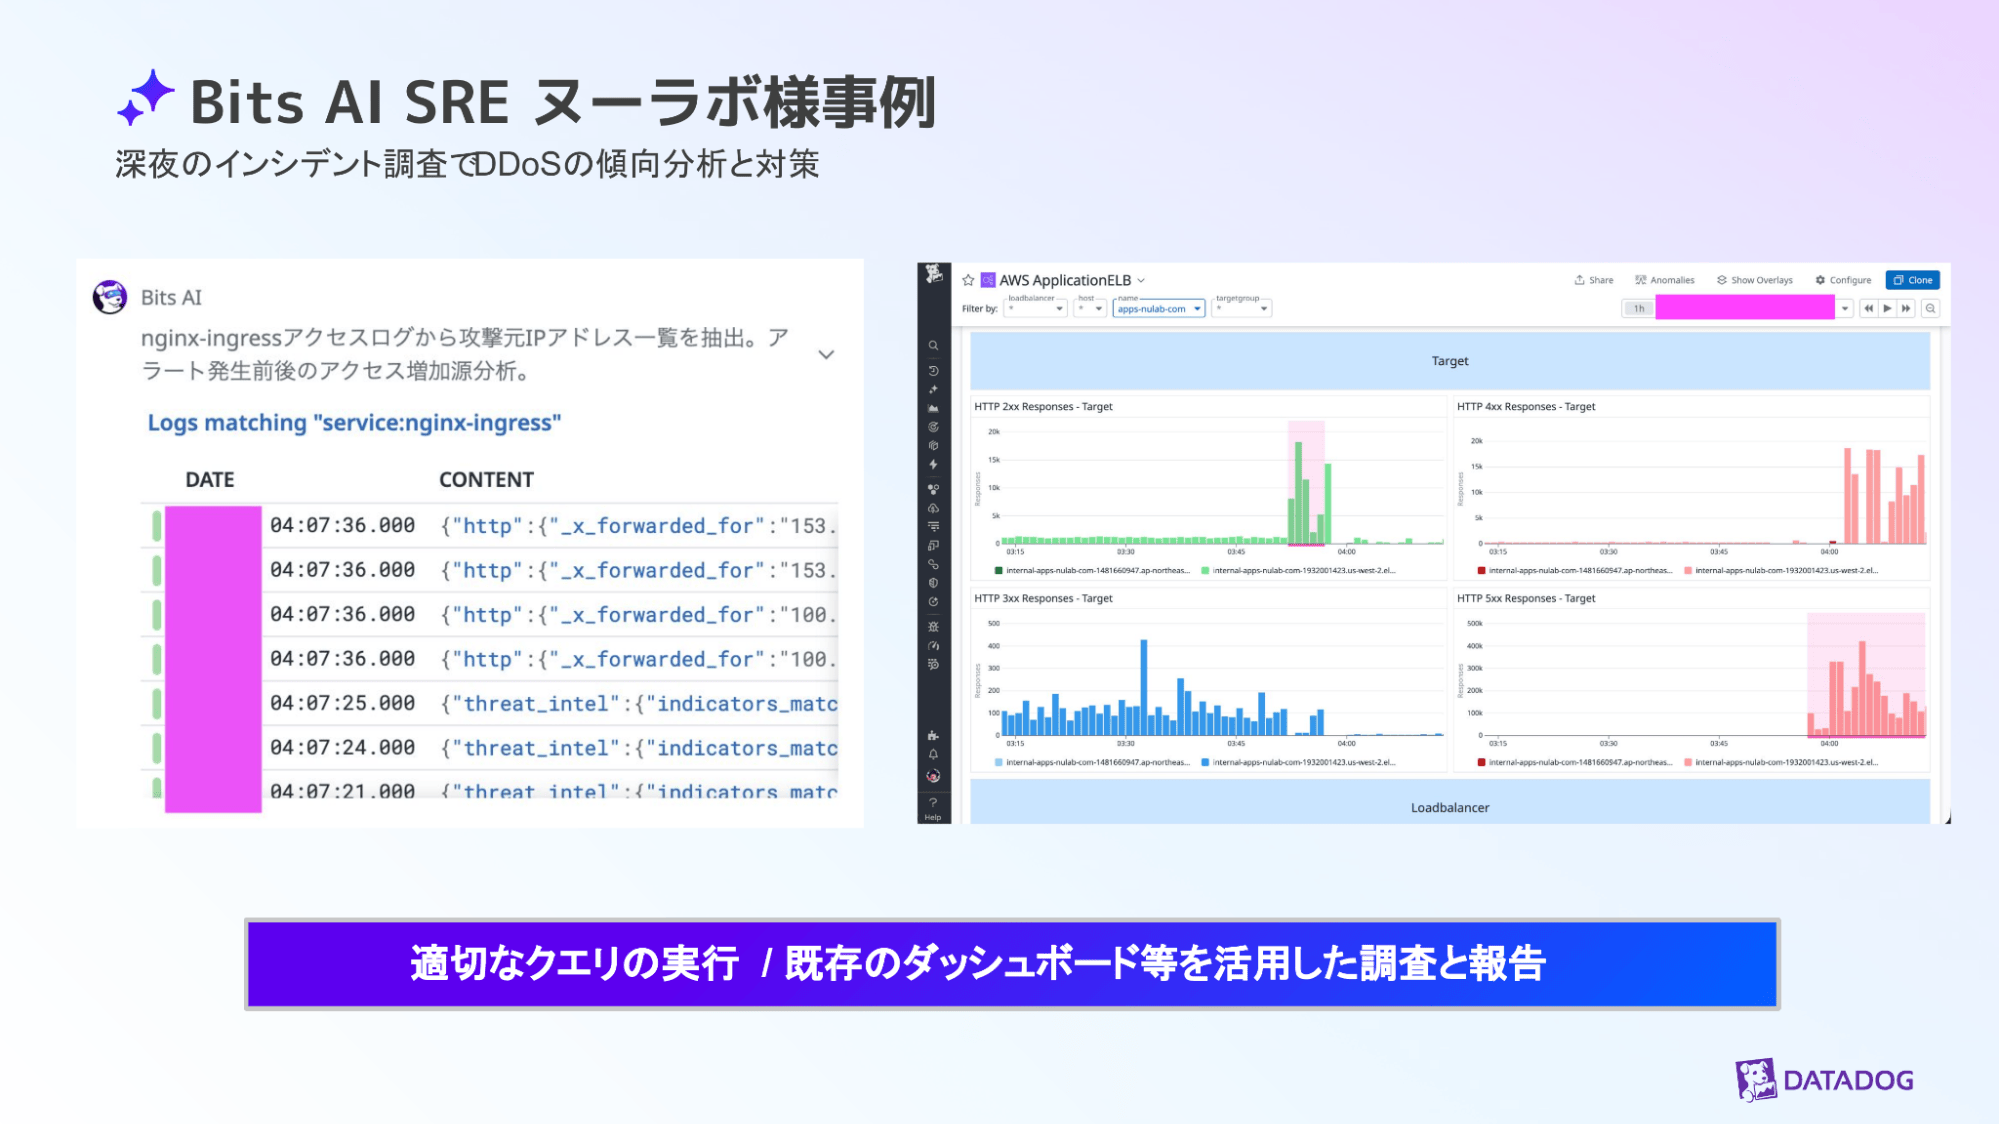Open Watchdog from the sidebar
Image resolution: width=1999 pixels, height=1125 pixels.
point(933,427)
